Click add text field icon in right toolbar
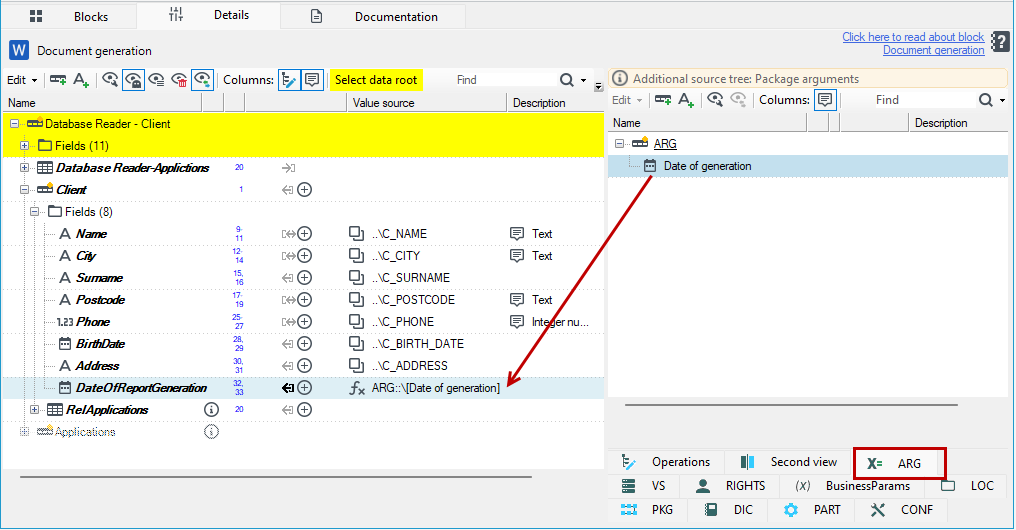This screenshot has width=1016, height=530. (x=686, y=100)
